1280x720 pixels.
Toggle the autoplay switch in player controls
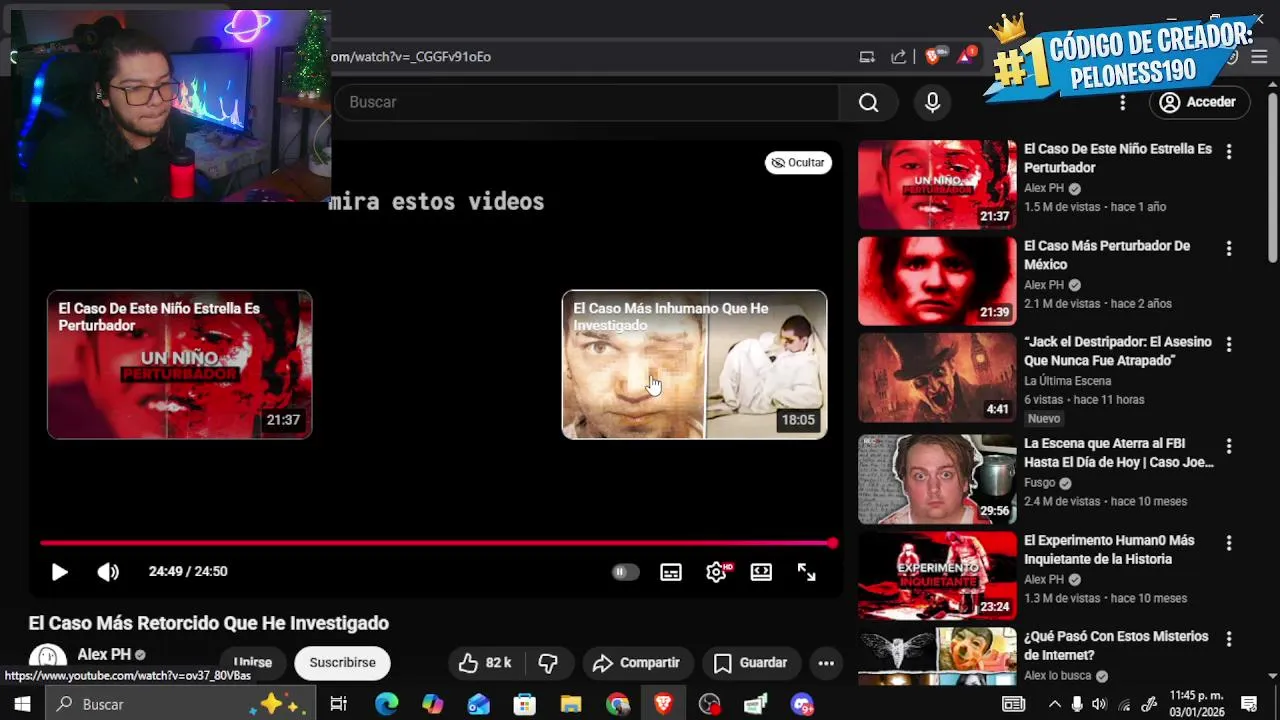(625, 572)
